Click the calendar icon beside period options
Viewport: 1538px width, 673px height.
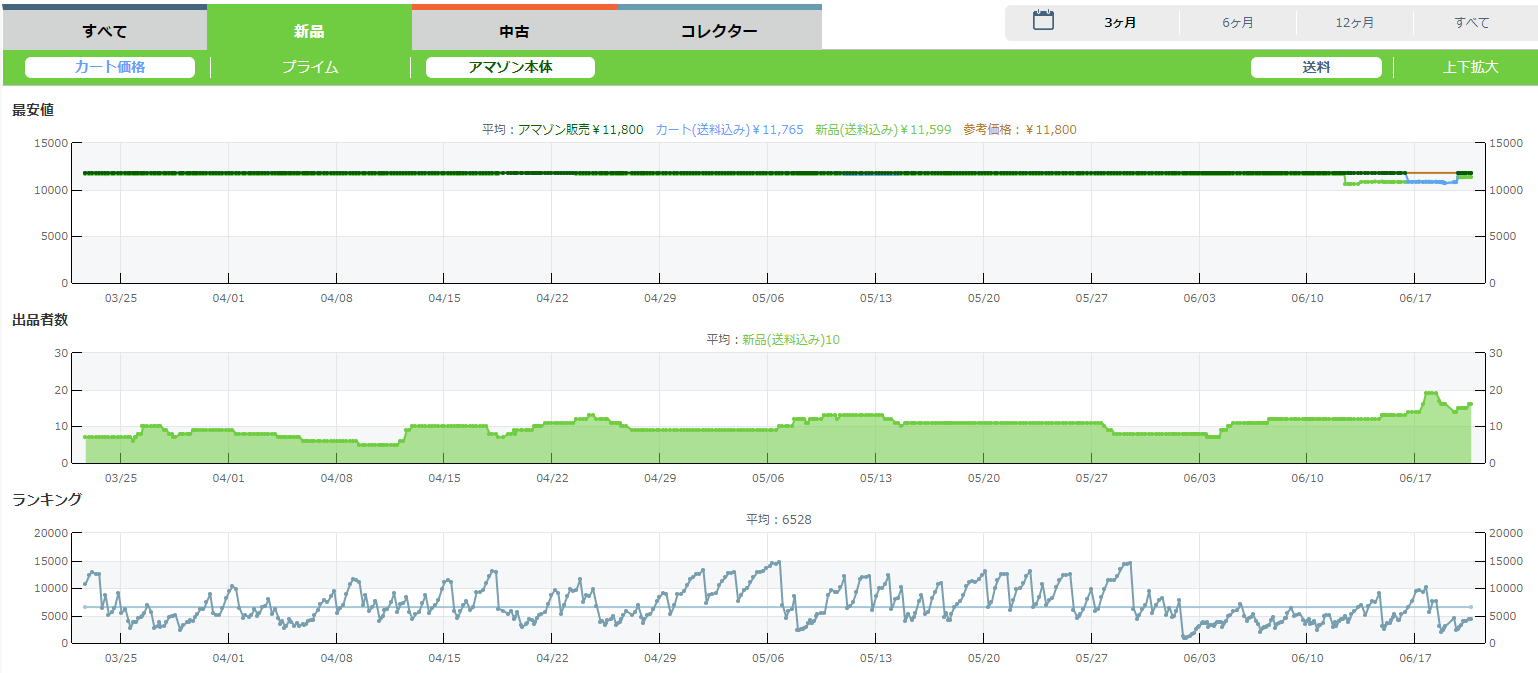click(x=1043, y=21)
